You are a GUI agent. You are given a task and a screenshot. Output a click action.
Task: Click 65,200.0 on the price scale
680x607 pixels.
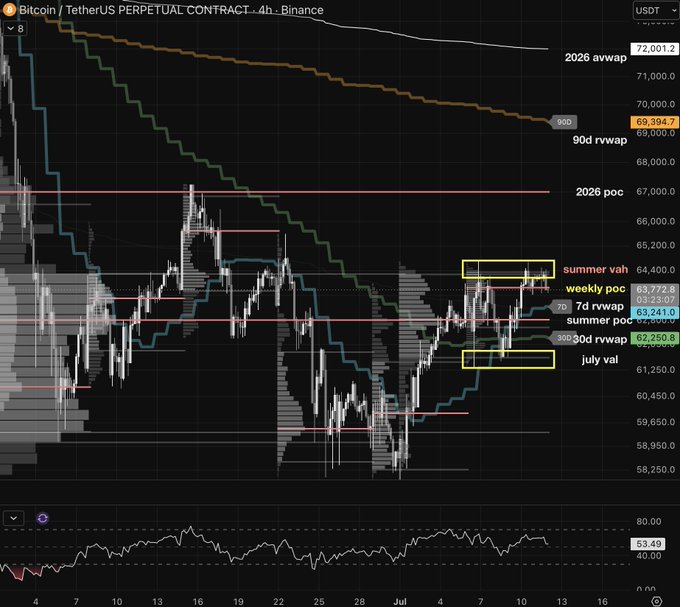tap(655, 245)
